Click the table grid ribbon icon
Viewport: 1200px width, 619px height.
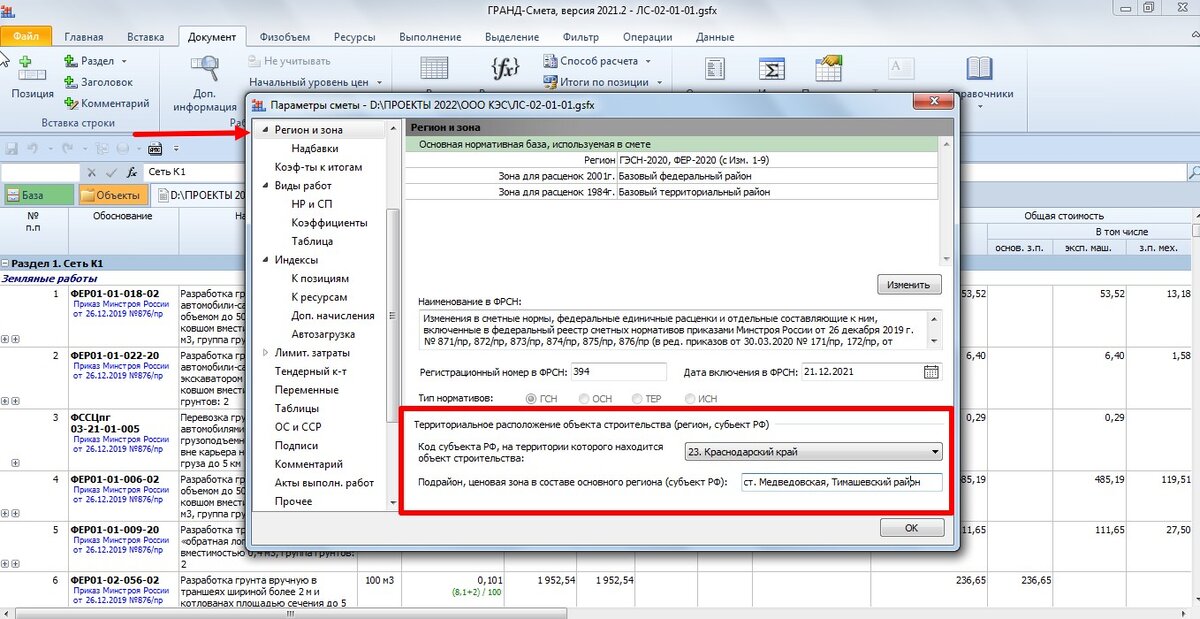[434, 68]
